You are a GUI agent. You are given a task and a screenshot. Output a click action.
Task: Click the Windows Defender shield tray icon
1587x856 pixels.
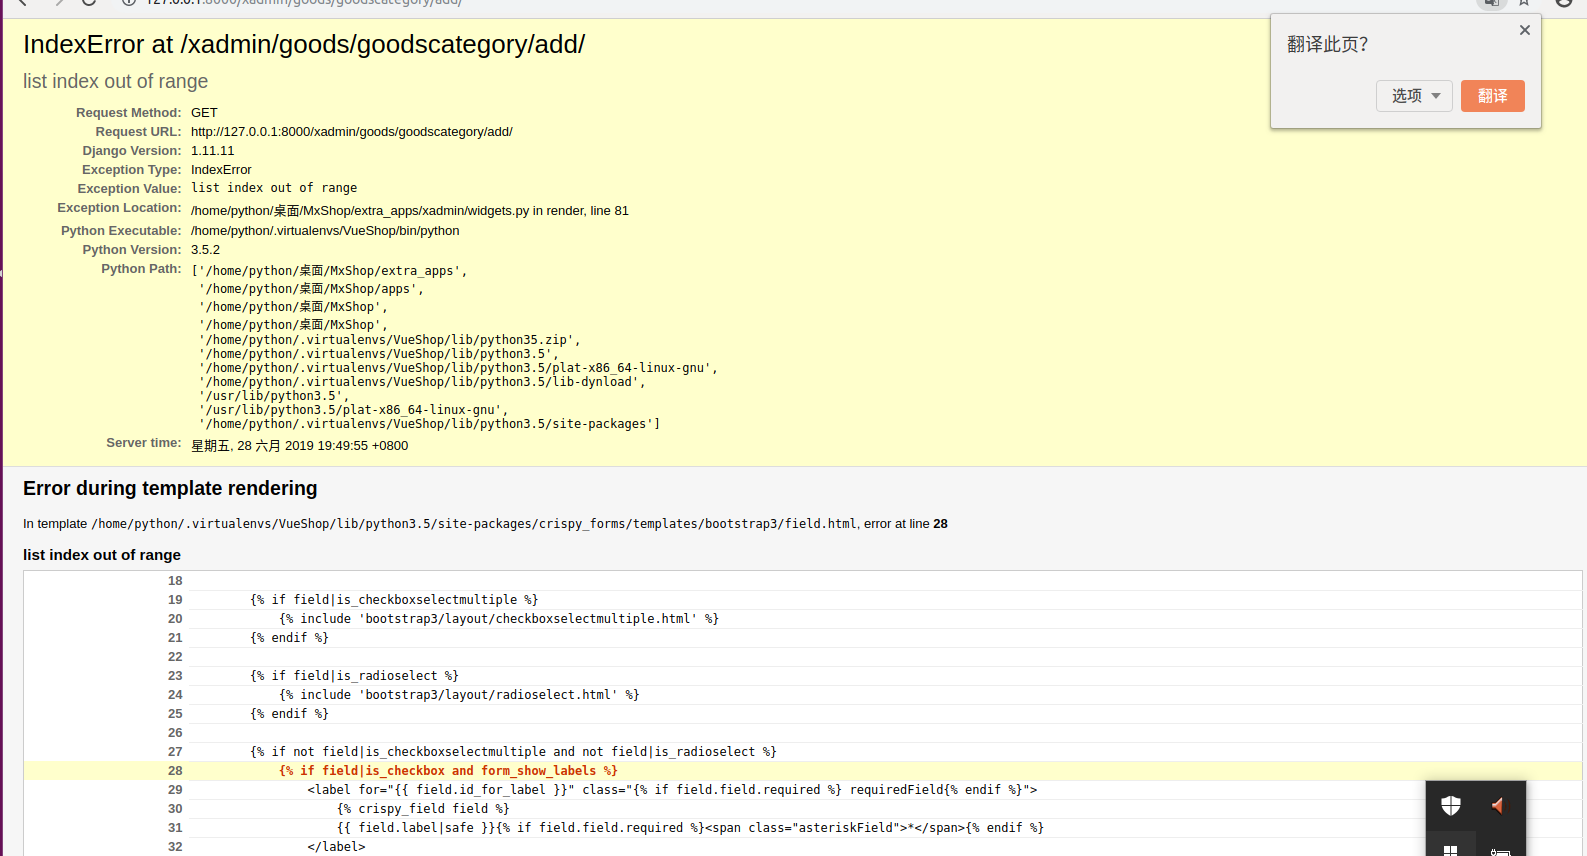(1451, 805)
